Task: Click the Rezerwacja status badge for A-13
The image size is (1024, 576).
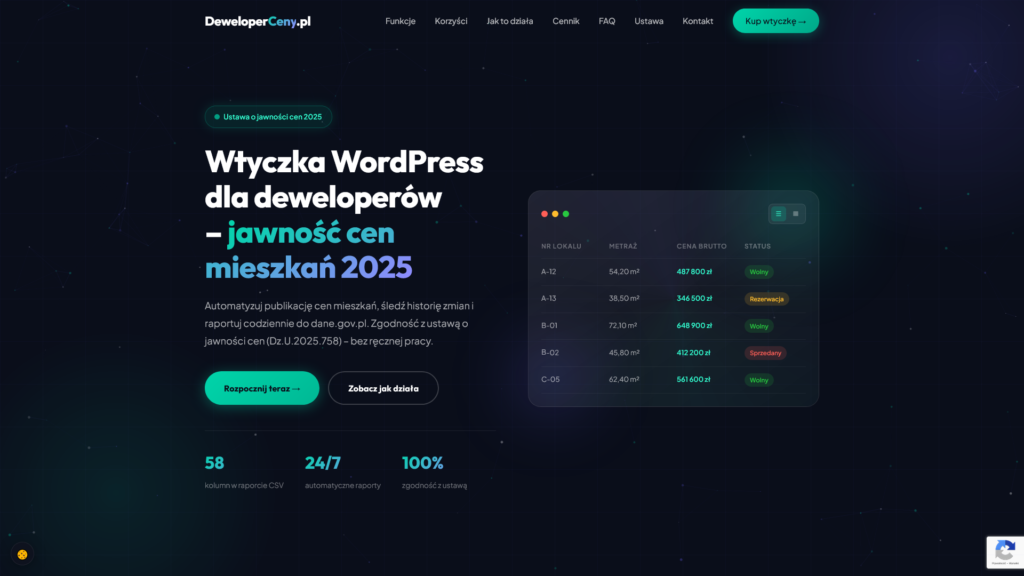Action: coord(766,299)
